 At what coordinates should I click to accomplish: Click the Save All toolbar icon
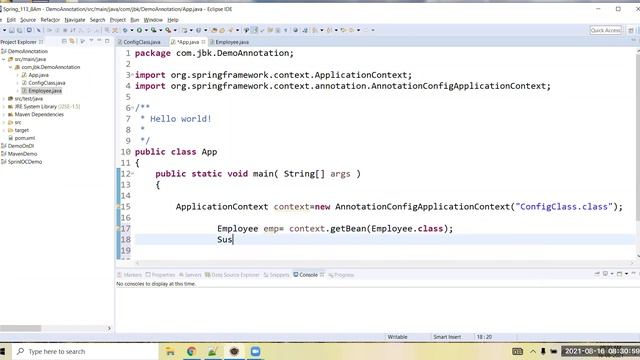point(20,30)
